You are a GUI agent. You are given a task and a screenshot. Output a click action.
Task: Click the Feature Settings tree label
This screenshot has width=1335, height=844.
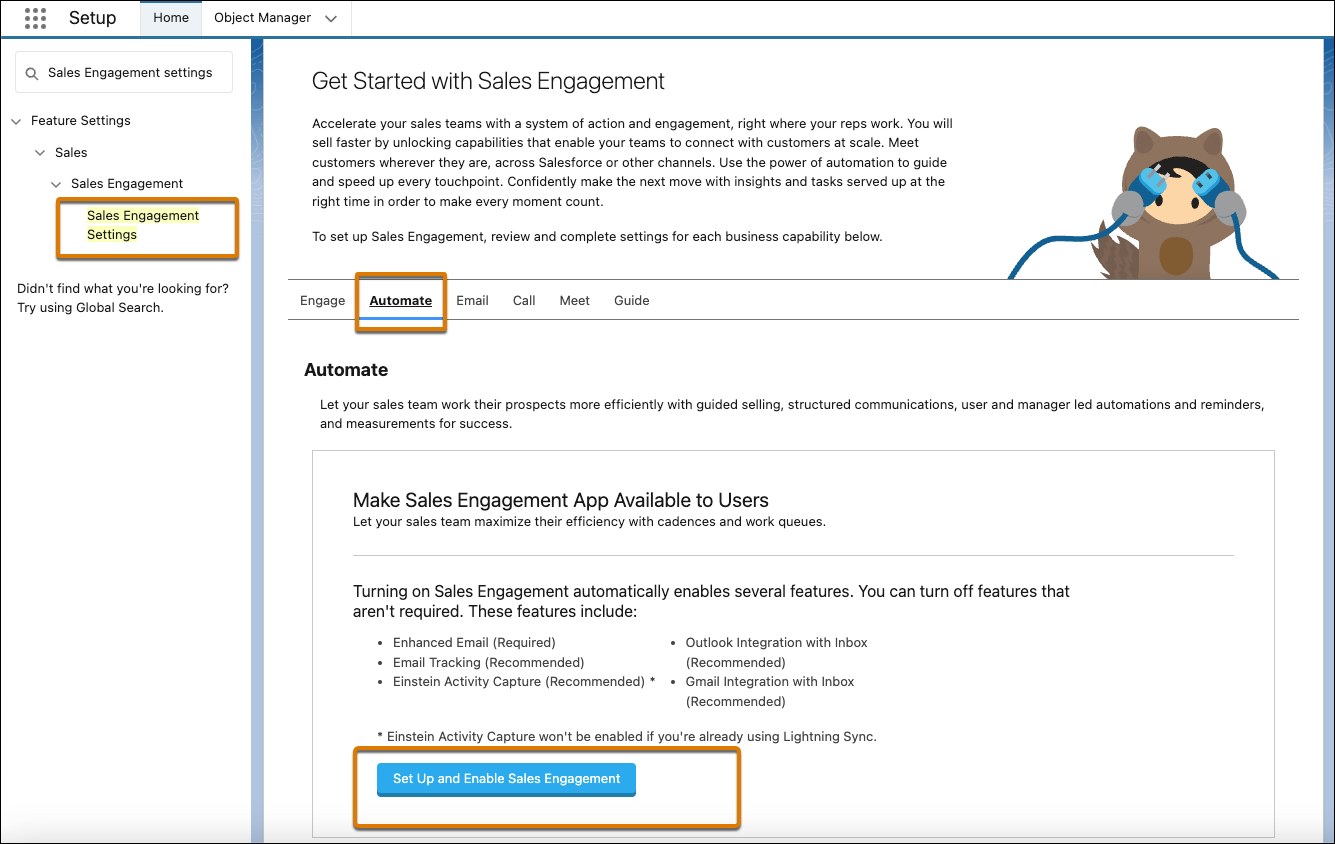pyautogui.click(x=81, y=121)
